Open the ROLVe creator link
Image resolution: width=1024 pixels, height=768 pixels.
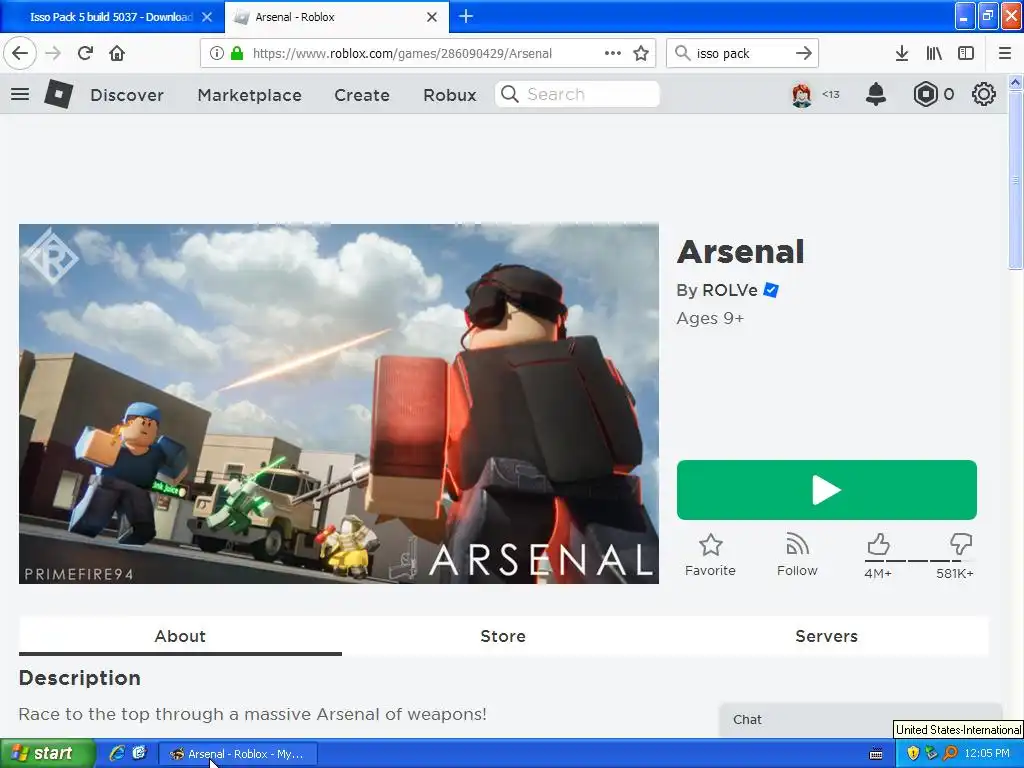[x=729, y=290]
